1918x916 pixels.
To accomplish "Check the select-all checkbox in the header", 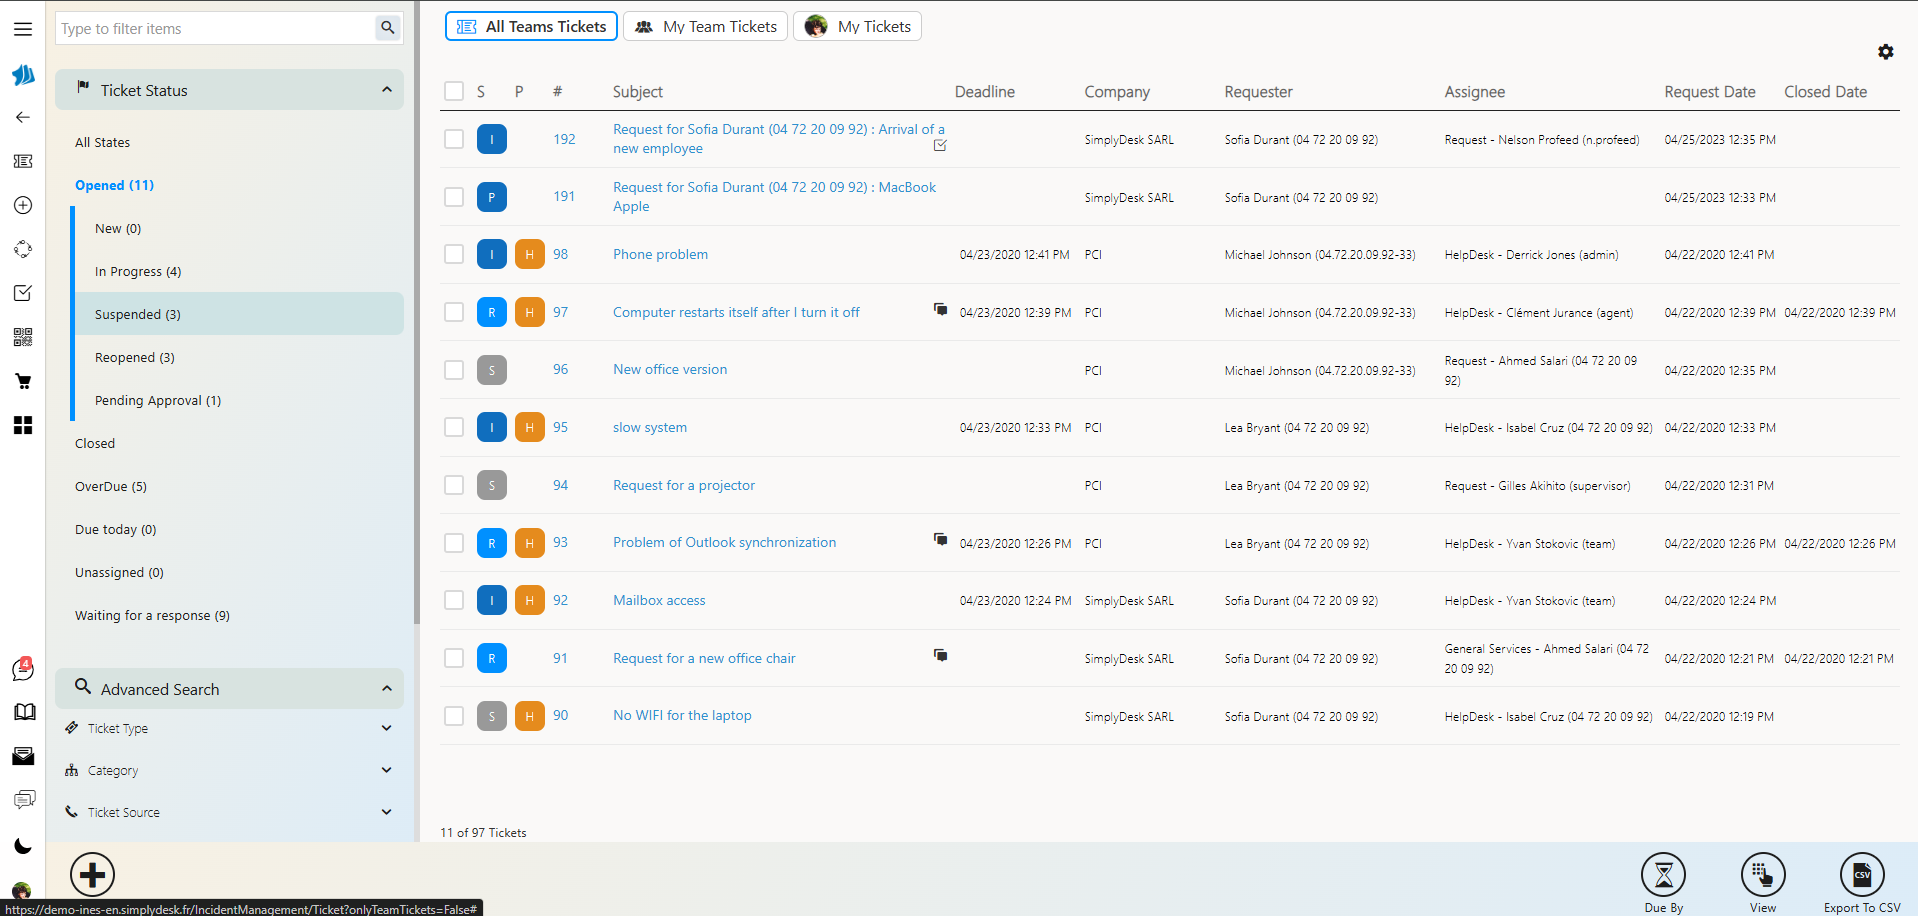I will coord(453,91).
